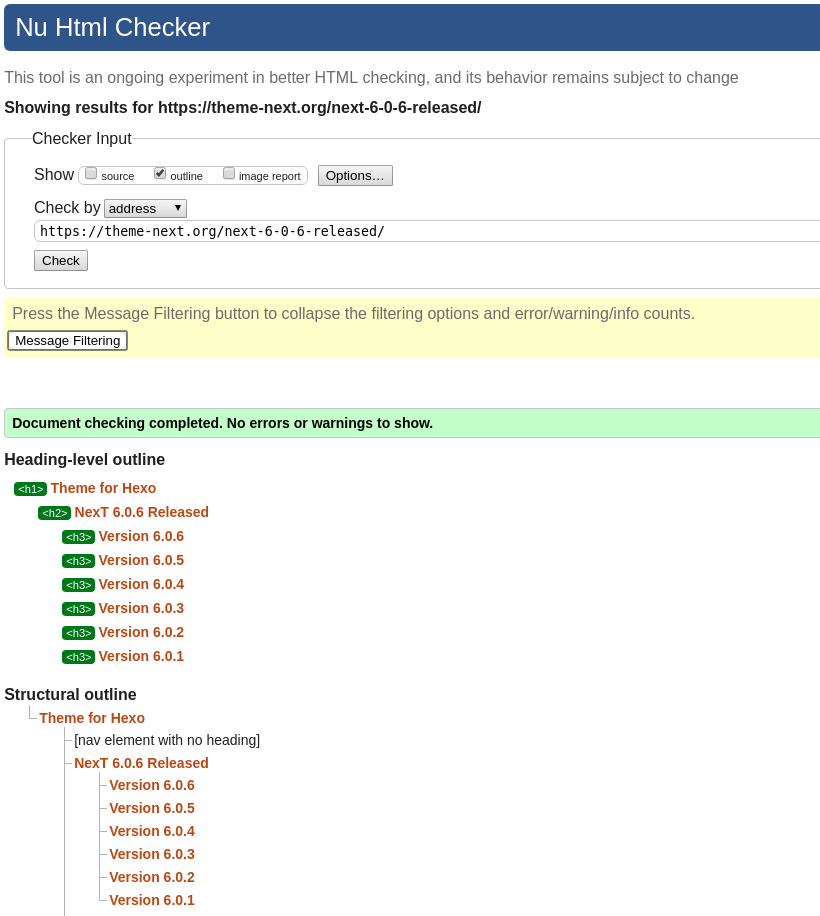Click the Message Filtering button
This screenshot has width=820, height=916.
pyautogui.click(x=68, y=341)
